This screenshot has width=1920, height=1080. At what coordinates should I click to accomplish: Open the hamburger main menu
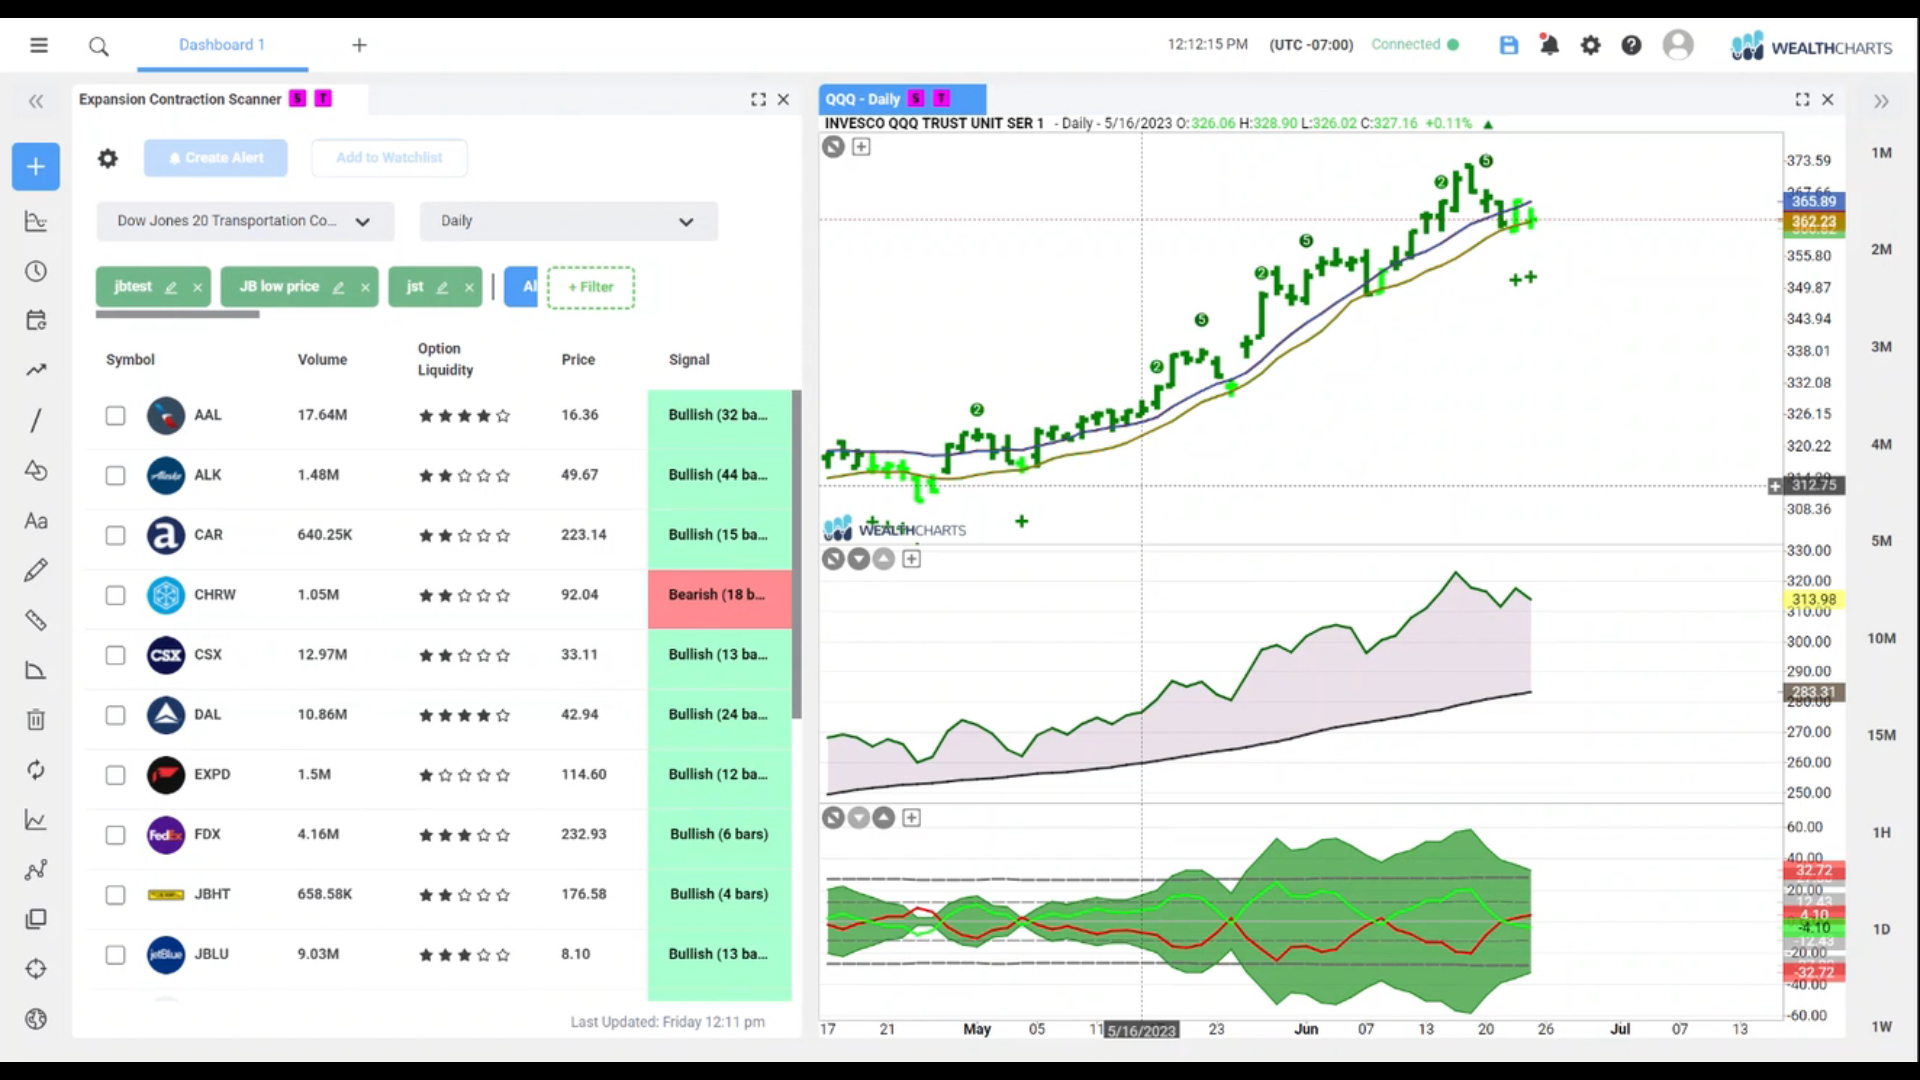(39, 45)
